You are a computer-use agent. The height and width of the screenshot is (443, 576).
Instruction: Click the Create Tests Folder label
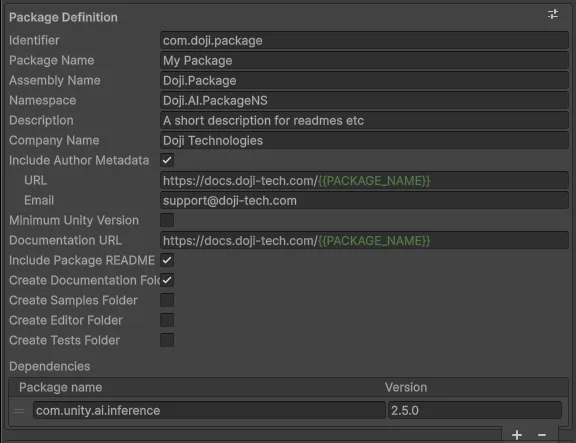[x=64, y=340]
